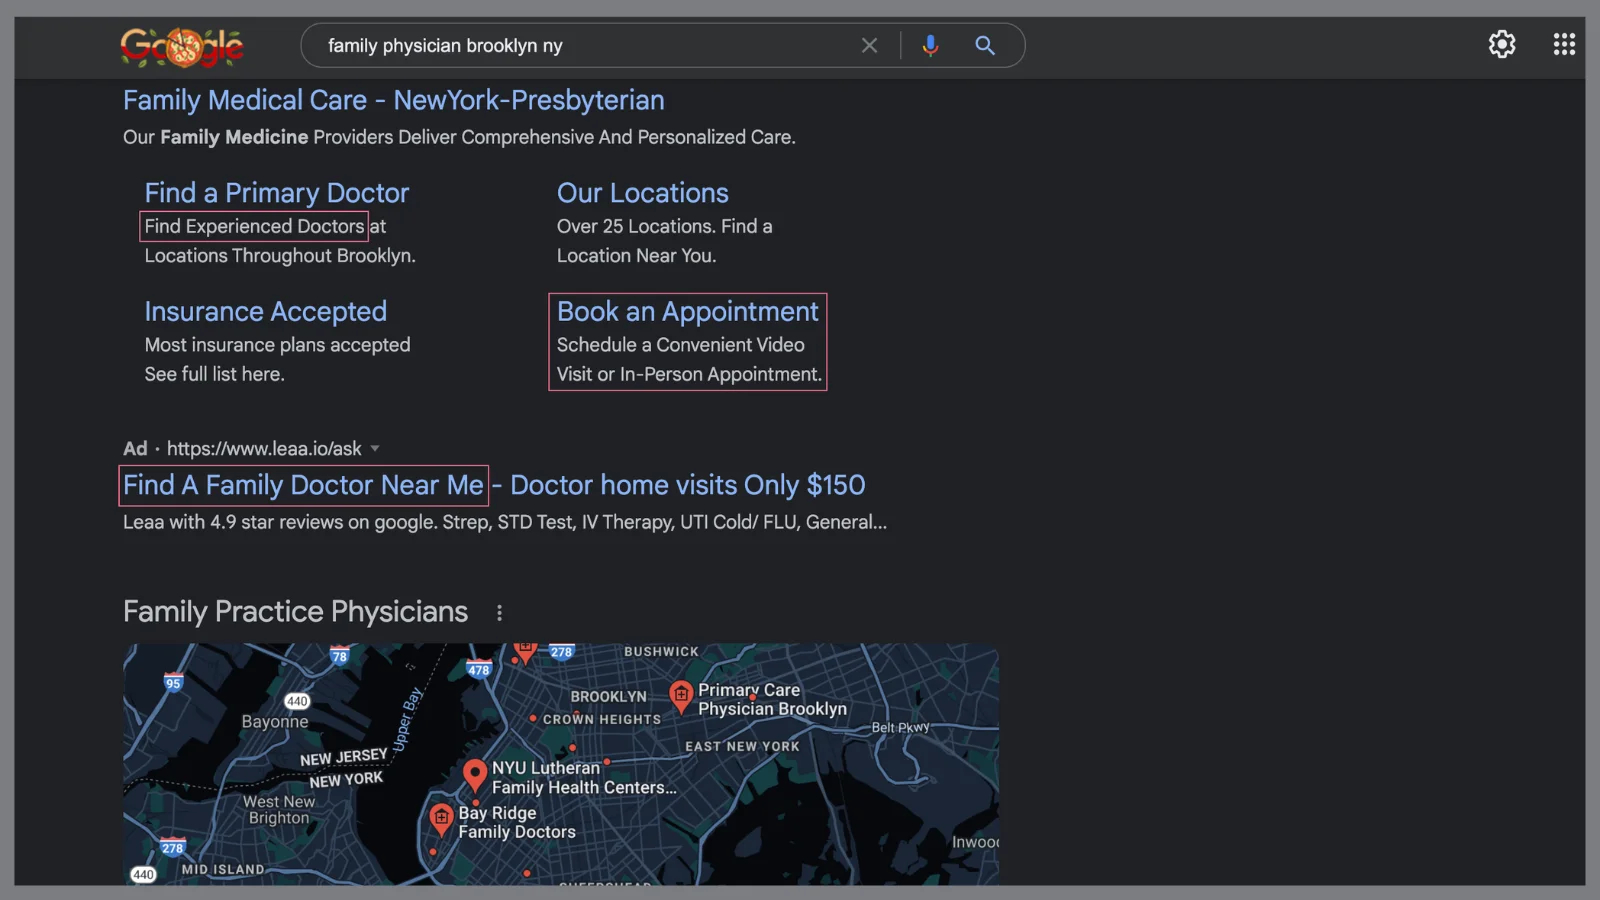Select the Bay Ridge Family Doctors map pin
The image size is (1600, 900).
(441, 819)
